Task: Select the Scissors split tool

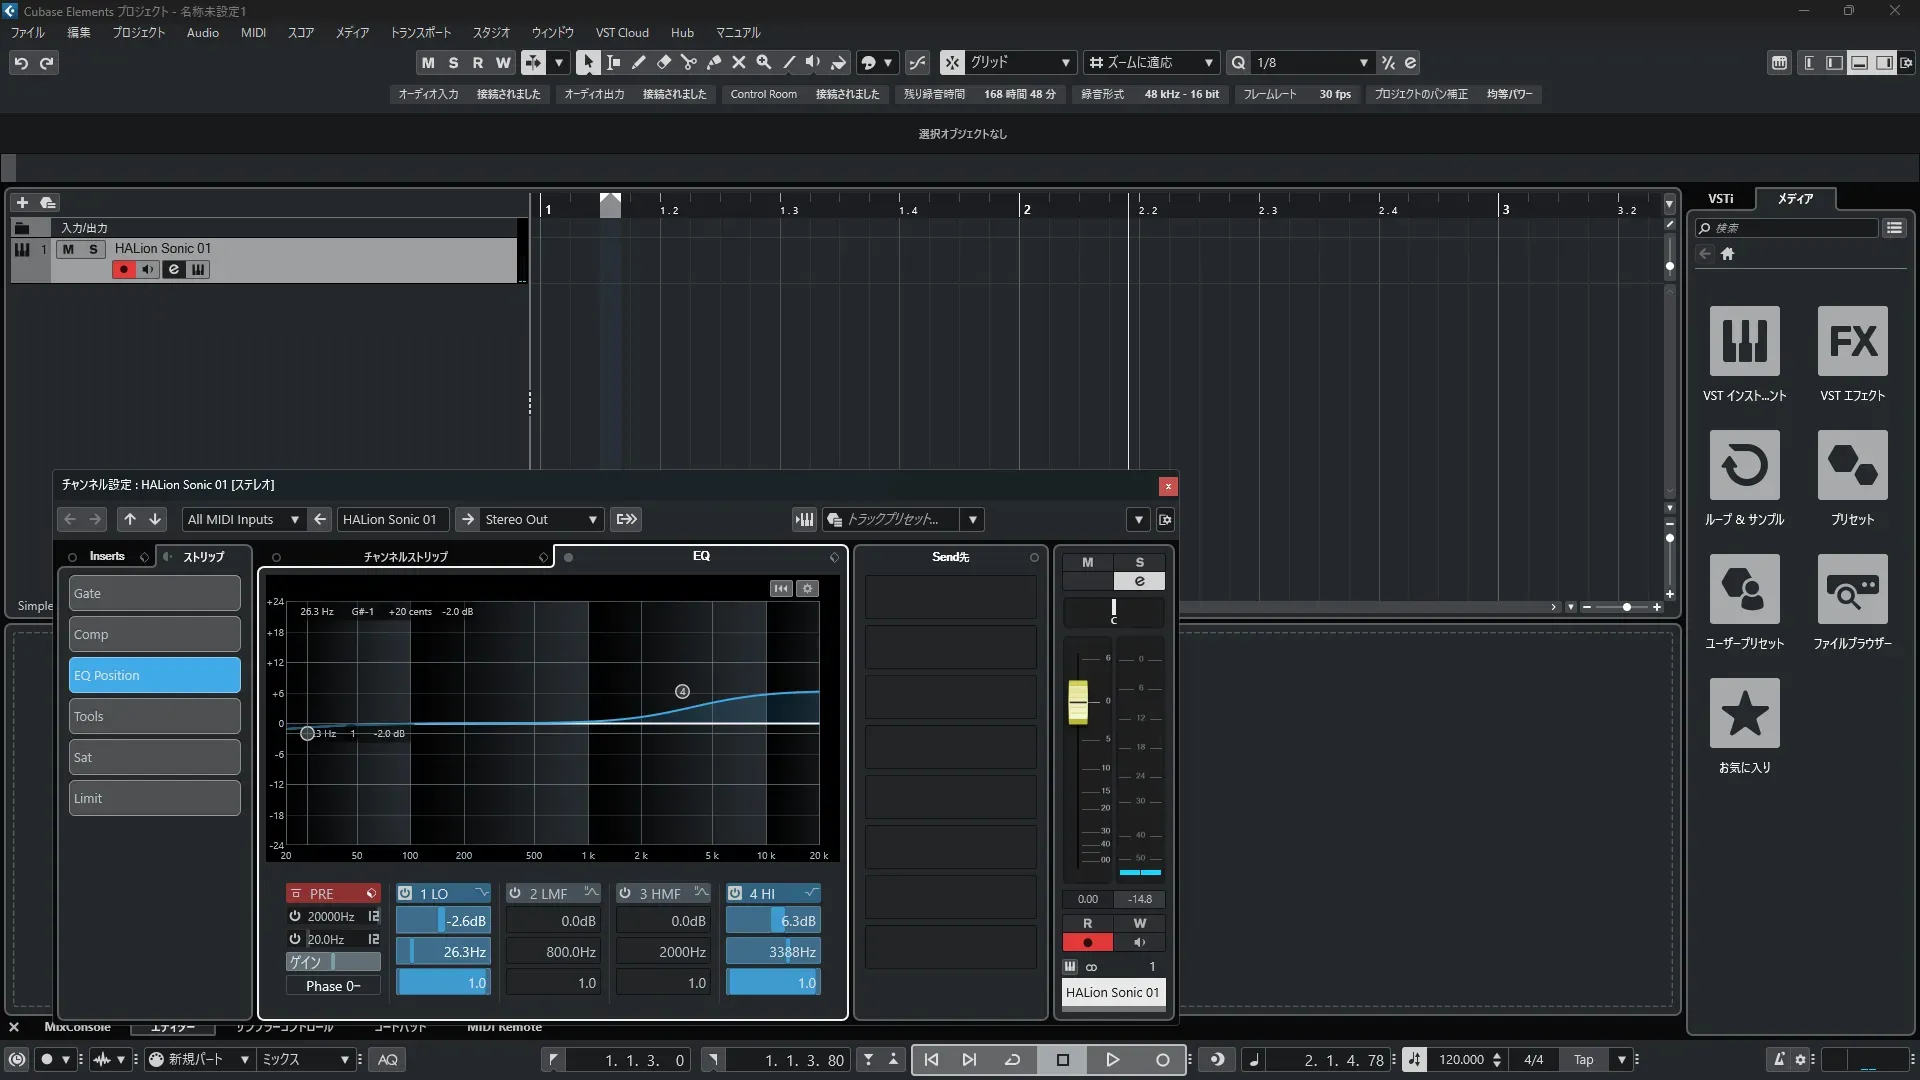Action: point(688,62)
